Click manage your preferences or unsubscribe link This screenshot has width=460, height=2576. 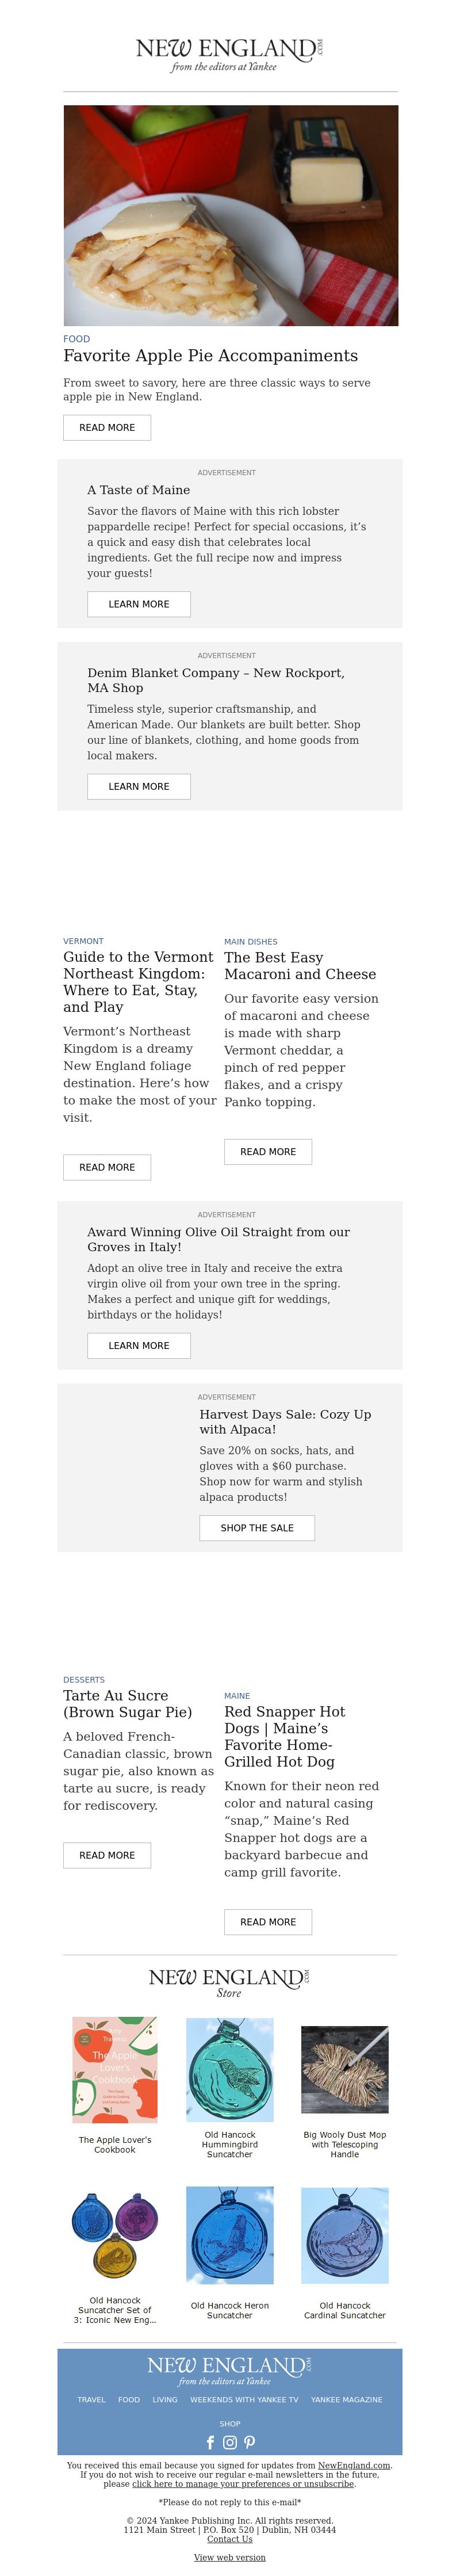[x=243, y=2484]
